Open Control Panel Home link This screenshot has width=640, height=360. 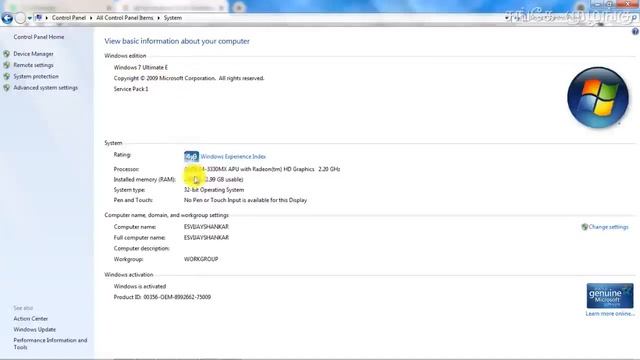39,37
